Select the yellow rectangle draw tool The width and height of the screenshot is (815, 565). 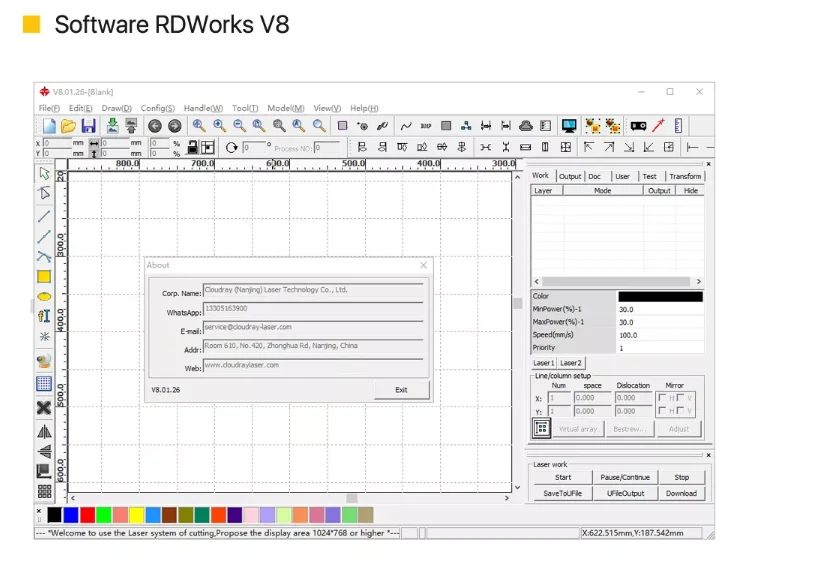click(44, 277)
